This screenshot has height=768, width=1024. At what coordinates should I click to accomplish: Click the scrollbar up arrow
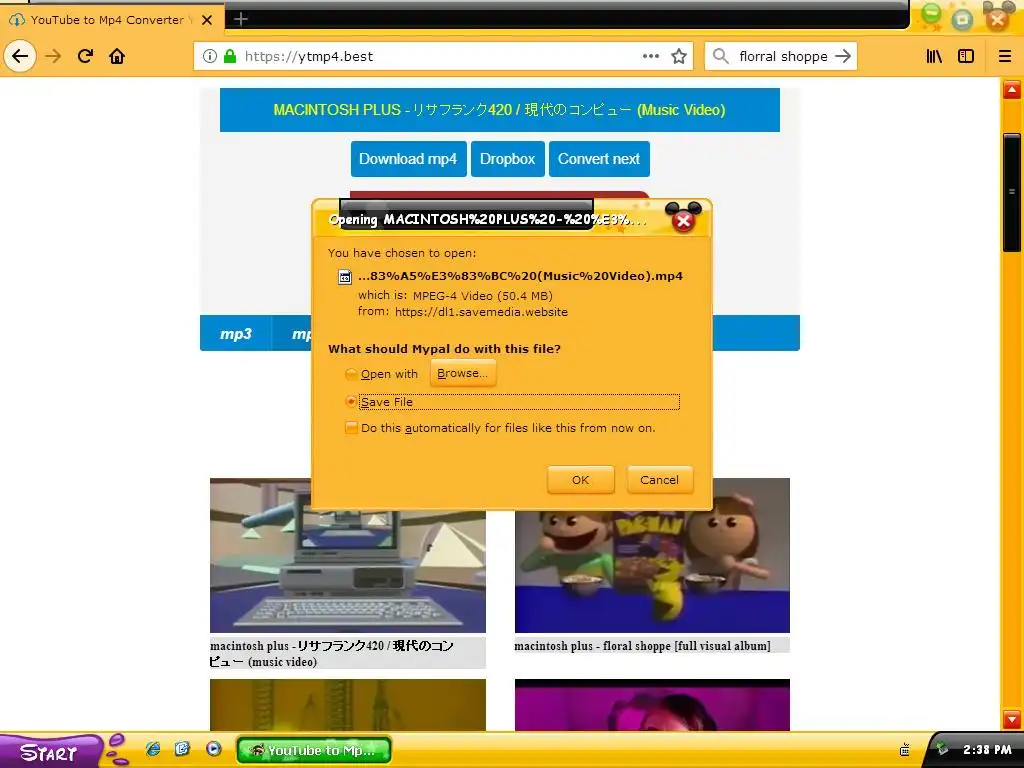pyautogui.click(x=1012, y=89)
